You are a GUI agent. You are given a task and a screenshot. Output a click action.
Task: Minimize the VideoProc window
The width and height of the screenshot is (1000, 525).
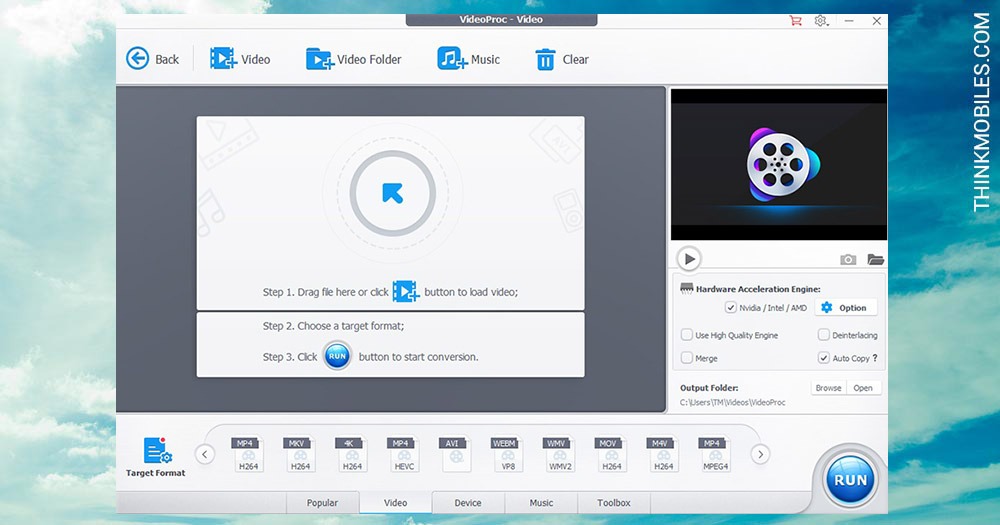[x=849, y=21]
